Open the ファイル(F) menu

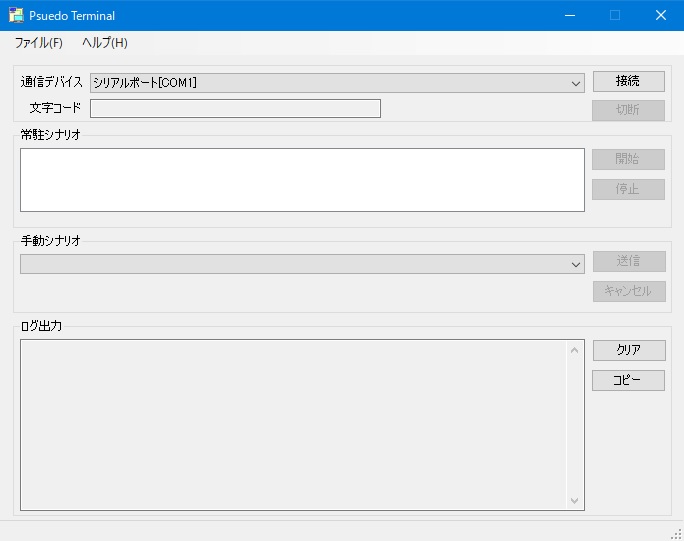38,43
